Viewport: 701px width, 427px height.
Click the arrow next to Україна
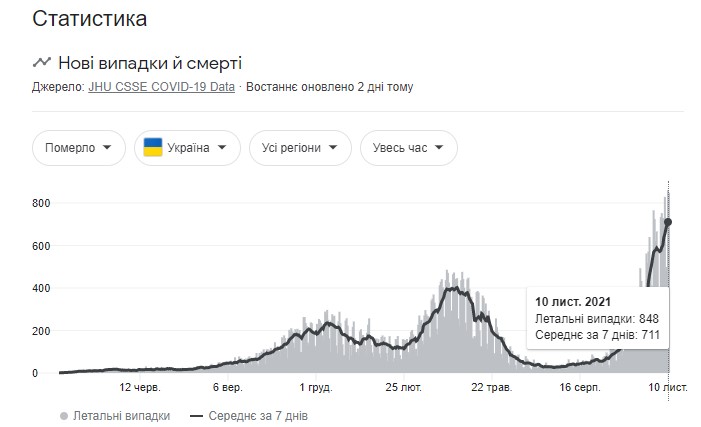(x=222, y=148)
